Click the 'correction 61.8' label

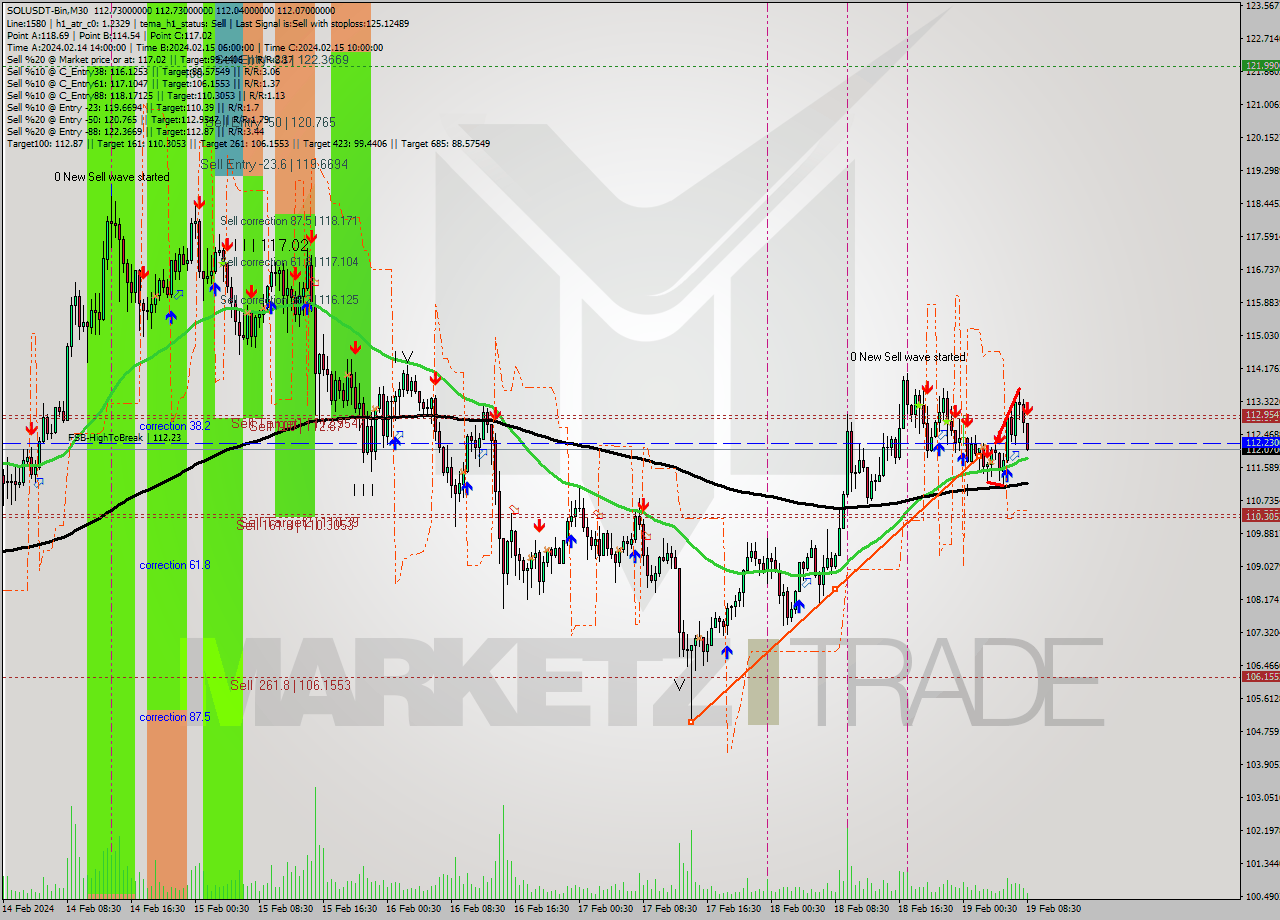(x=175, y=565)
